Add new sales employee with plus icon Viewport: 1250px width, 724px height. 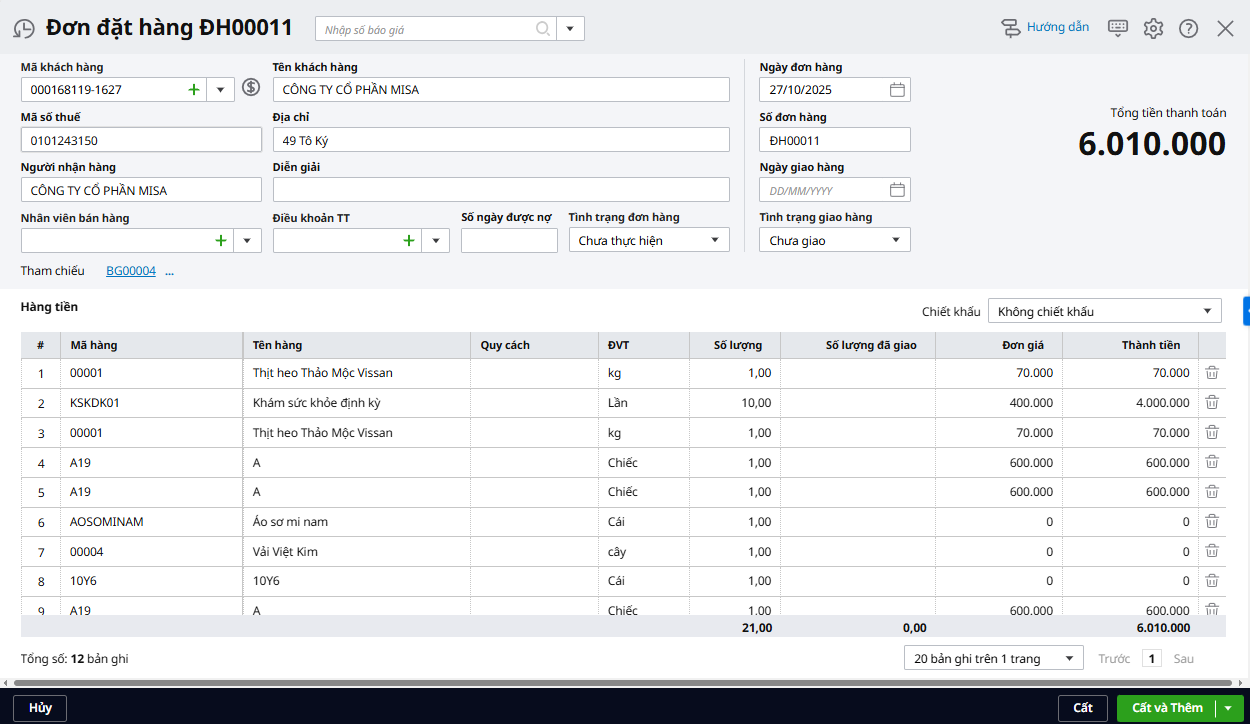tap(220, 240)
